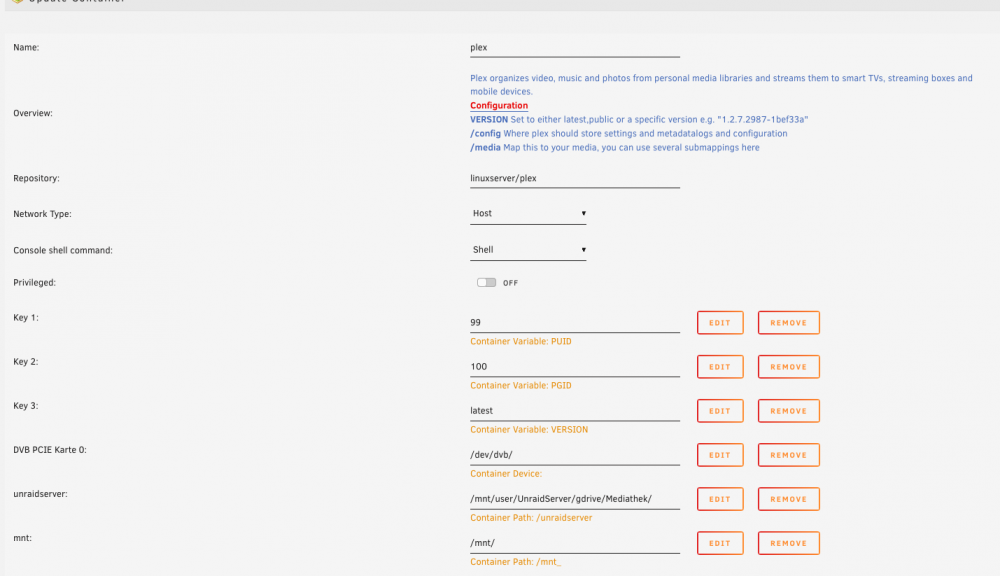
Task: Edit the mnt container path
Action: point(720,543)
